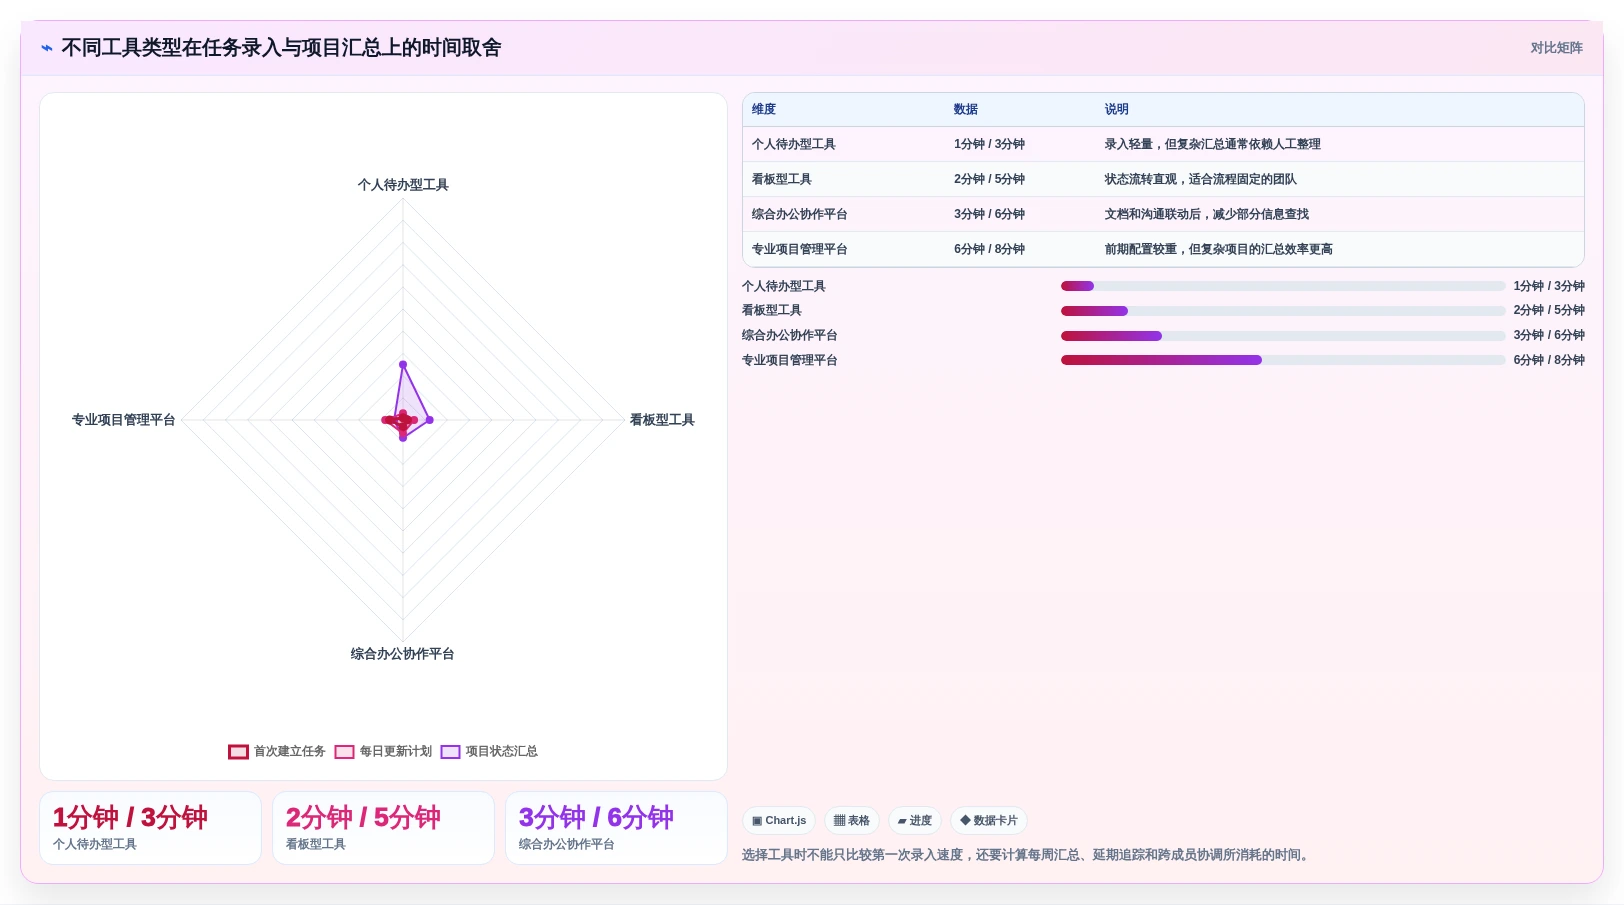Click the 表格 tag chip
This screenshot has height=905, width=1624.
[852, 821]
